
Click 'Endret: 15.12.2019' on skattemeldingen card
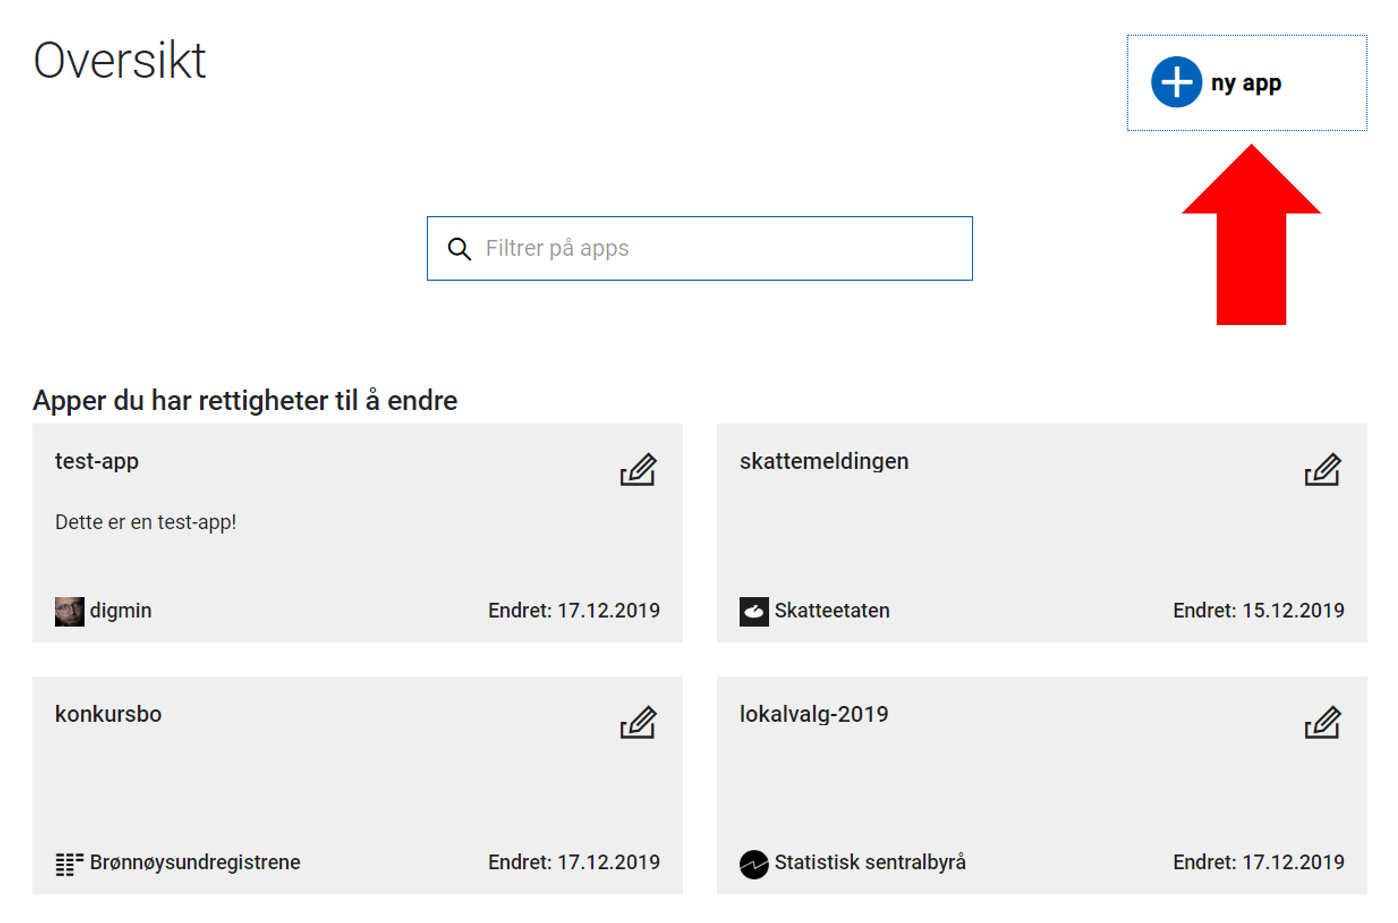point(1259,610)
